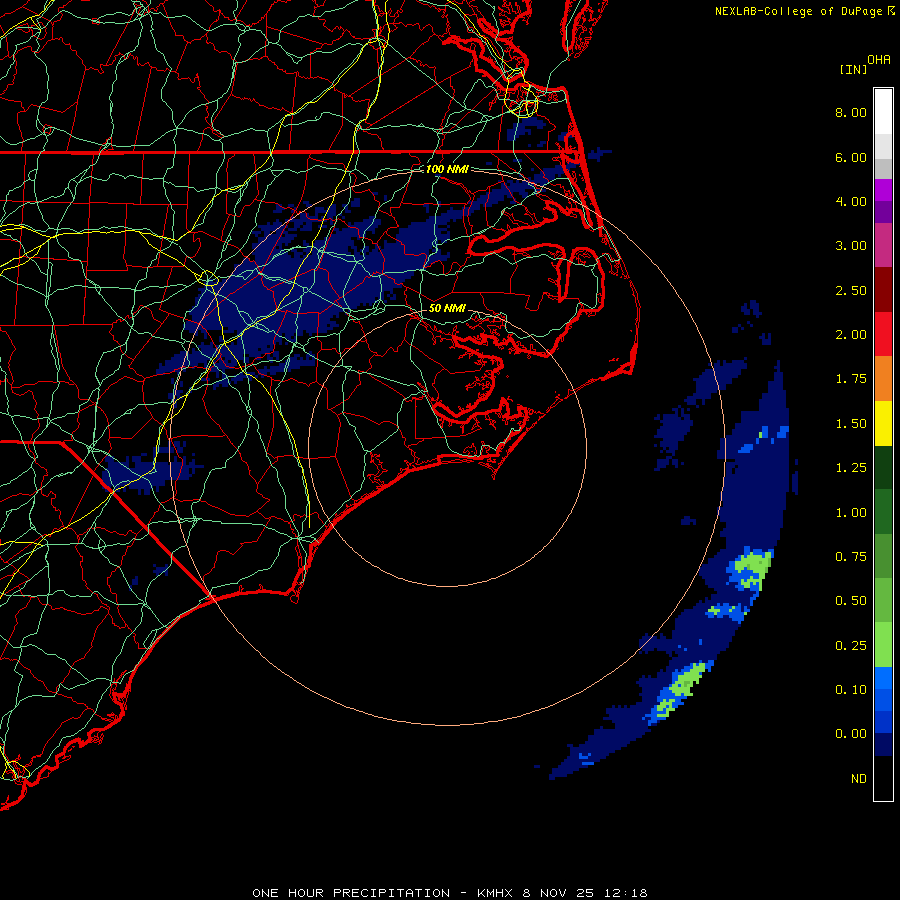Click the 2.00 legend value
The width and height of the screenshot is (900, 900).
(851, 335)
